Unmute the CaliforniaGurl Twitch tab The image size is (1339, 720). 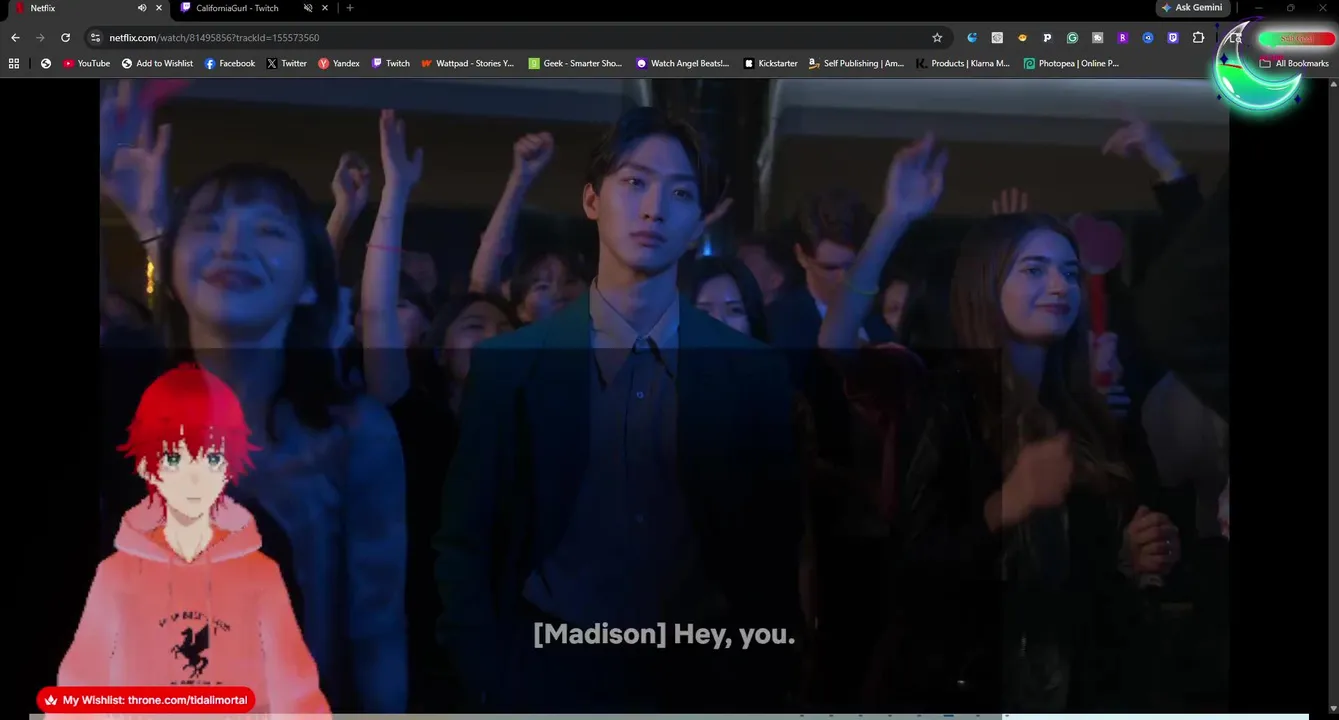click(x=307, y=8)
